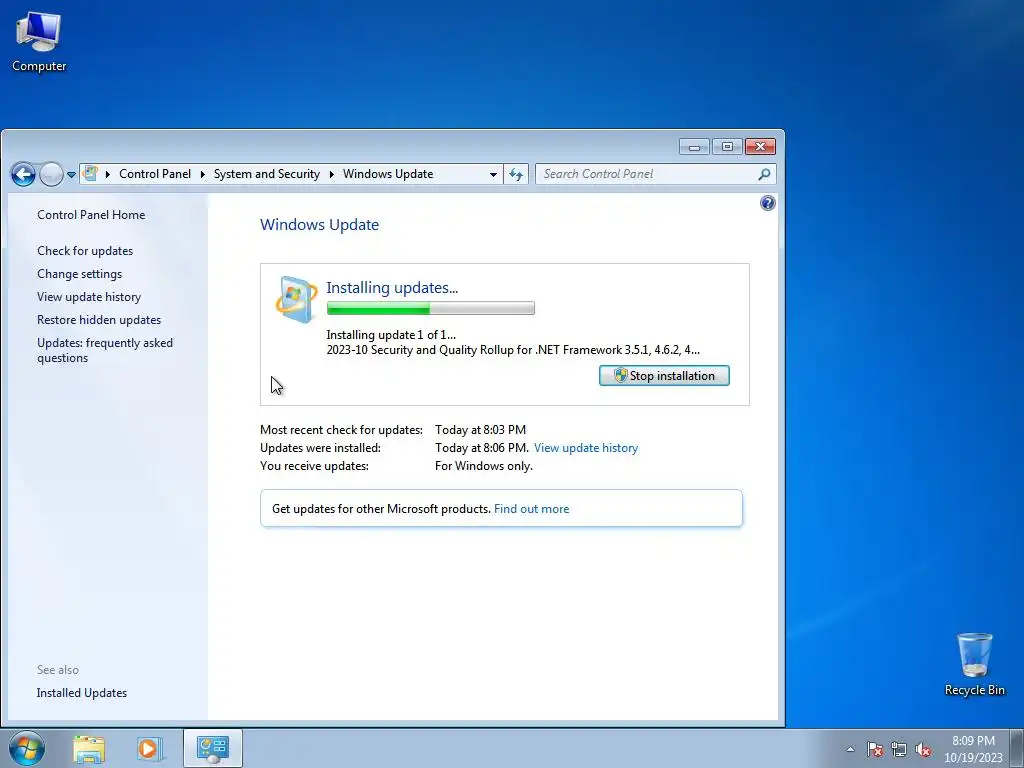Open View update history in sidebar
This screenshot has height=768, width=1024.
pos(89,296)
